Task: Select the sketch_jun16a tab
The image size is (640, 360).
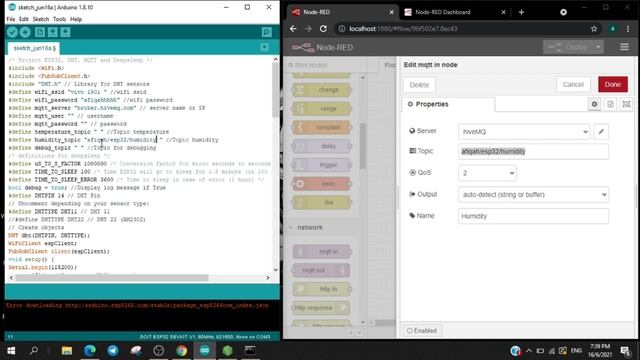Action: [x=34, y=48]
